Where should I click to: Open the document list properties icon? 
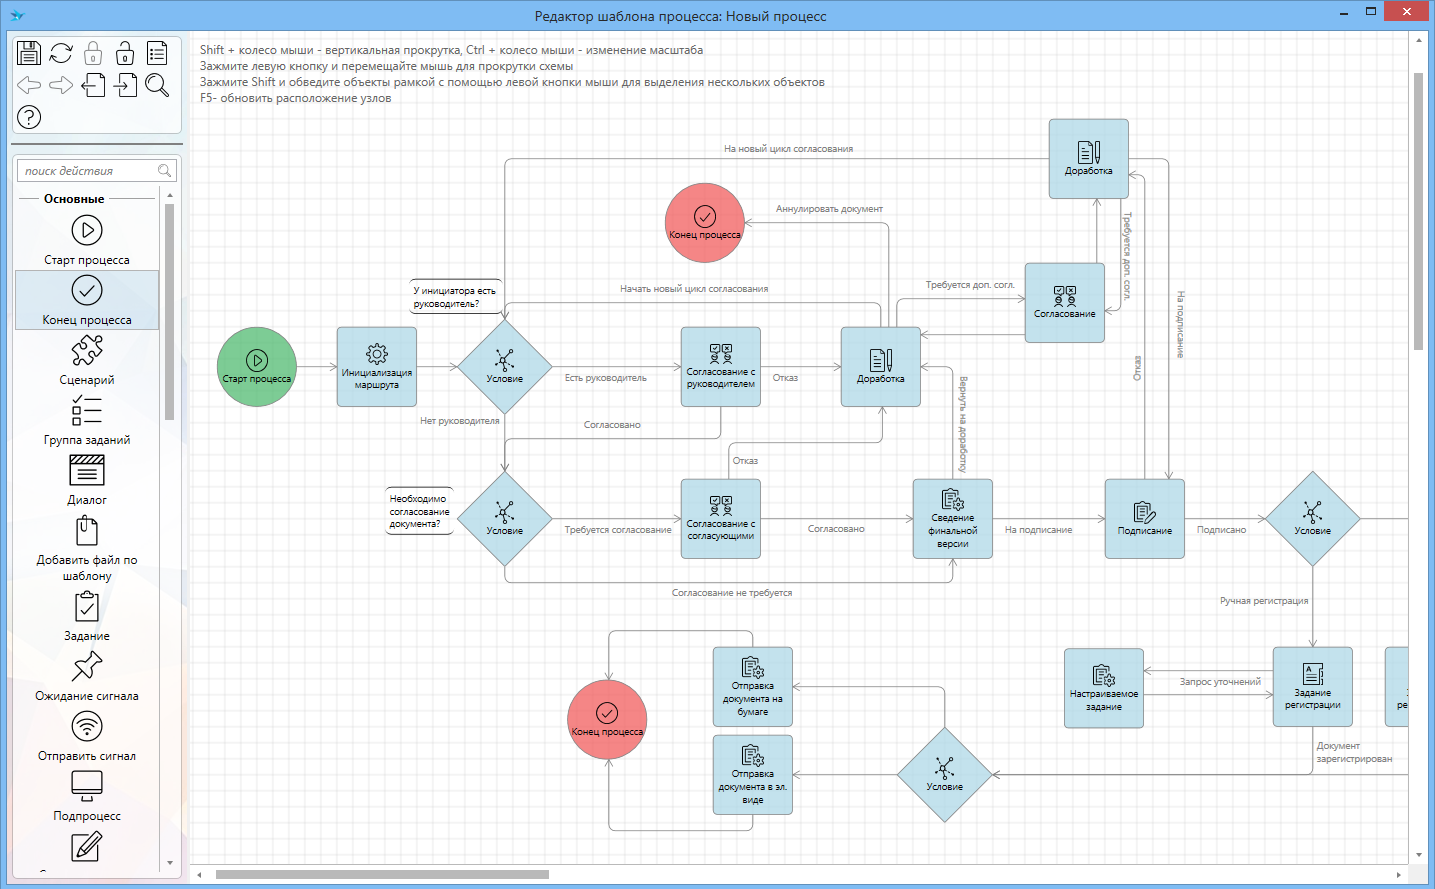pos(157,53)
